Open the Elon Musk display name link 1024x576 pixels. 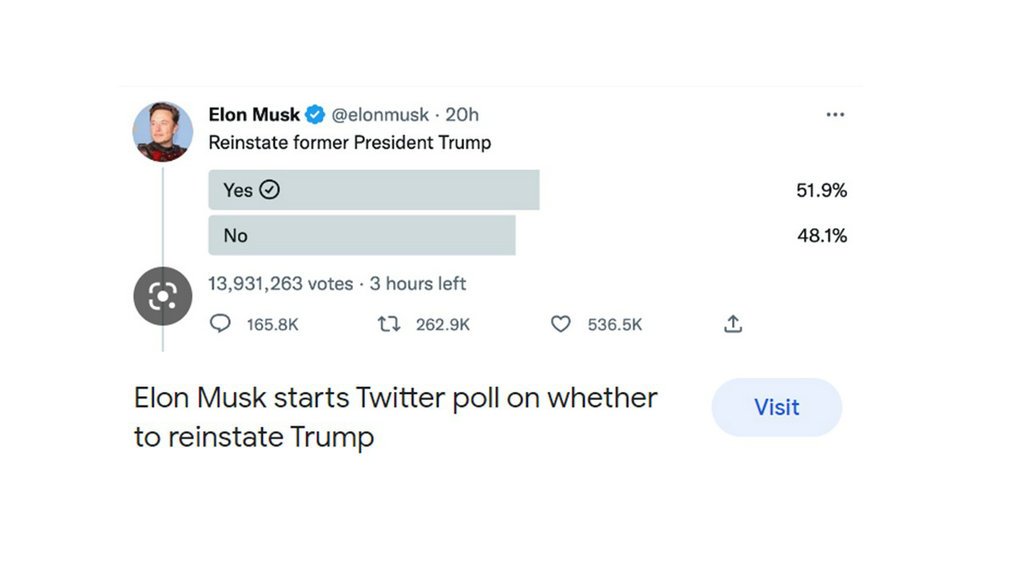pyautogui.click(x=254, y=115)
